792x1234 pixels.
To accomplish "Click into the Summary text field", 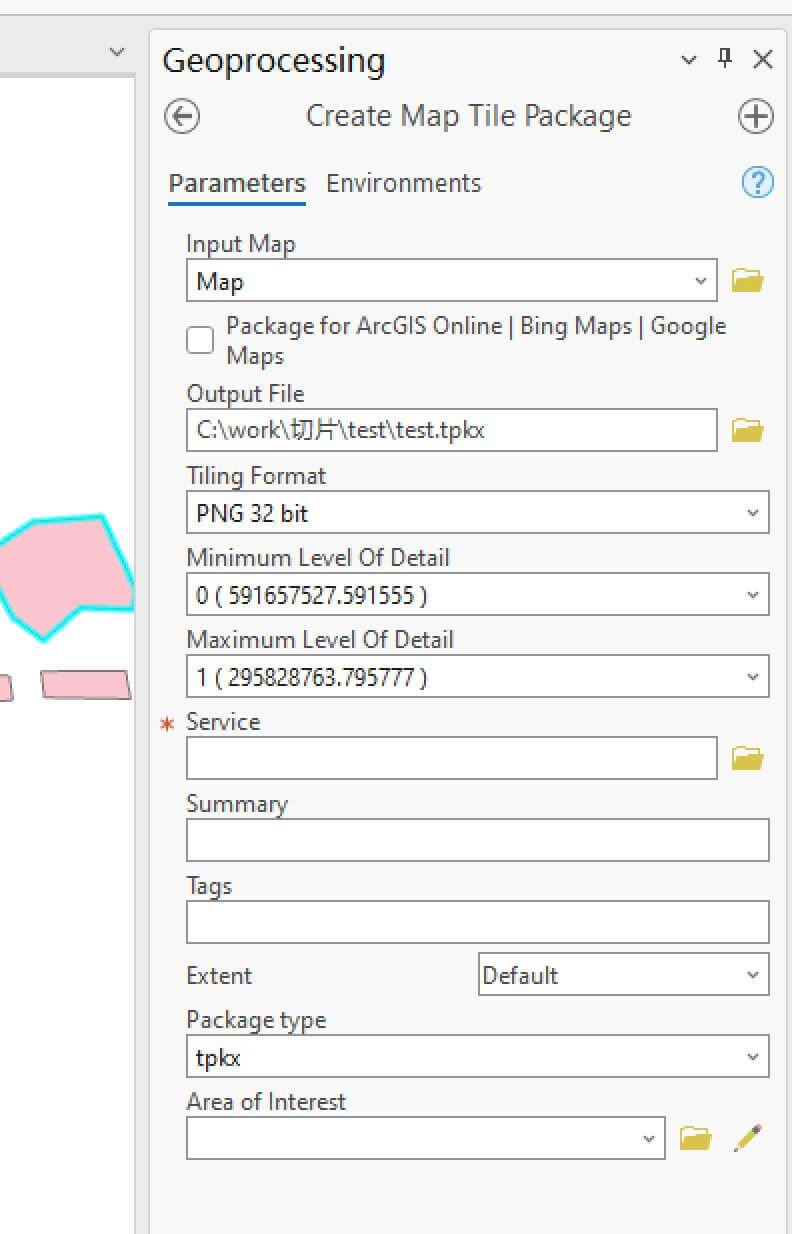I will [x=477, y=841].
